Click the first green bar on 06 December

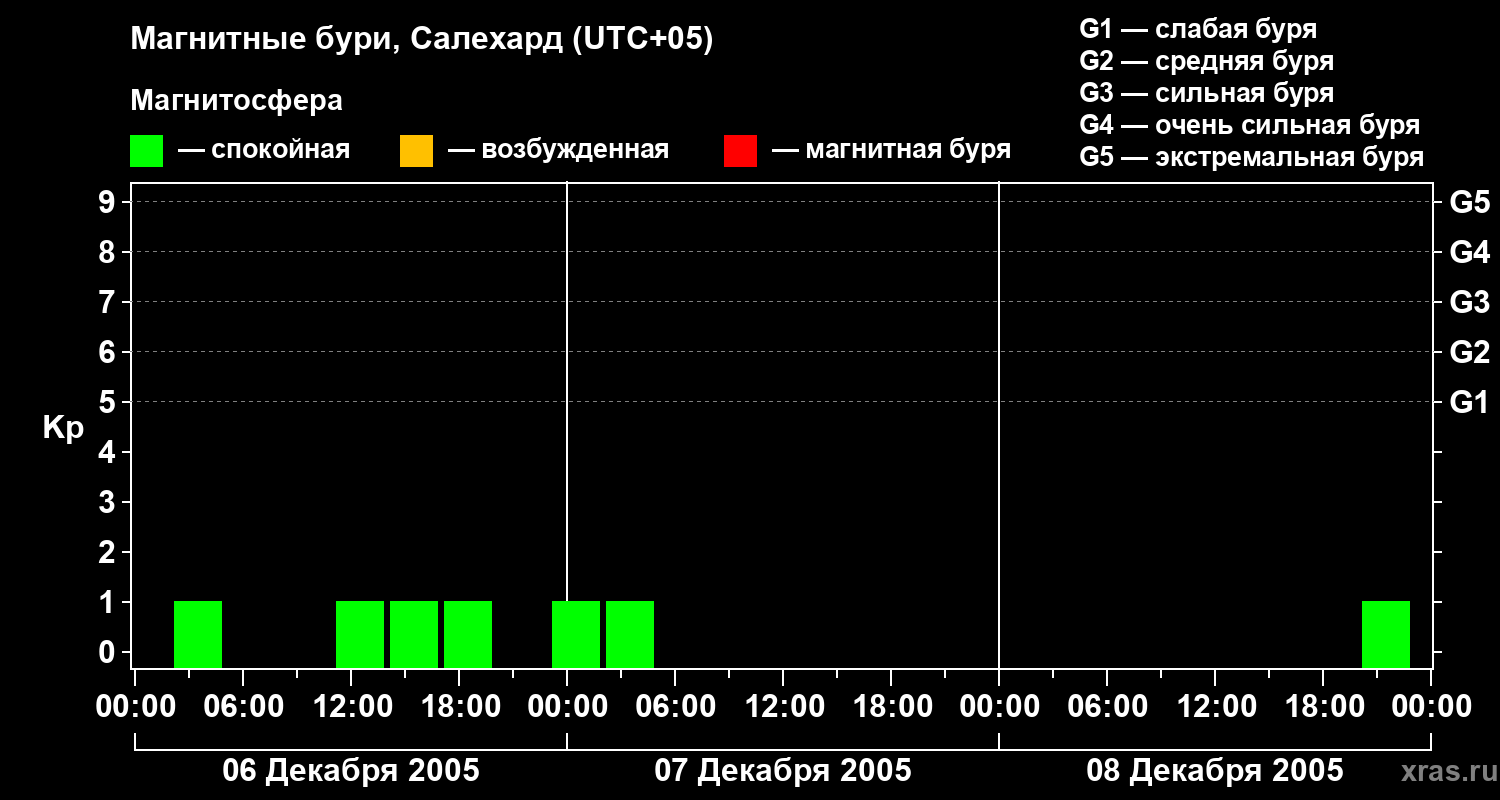(x=198, y=634)
